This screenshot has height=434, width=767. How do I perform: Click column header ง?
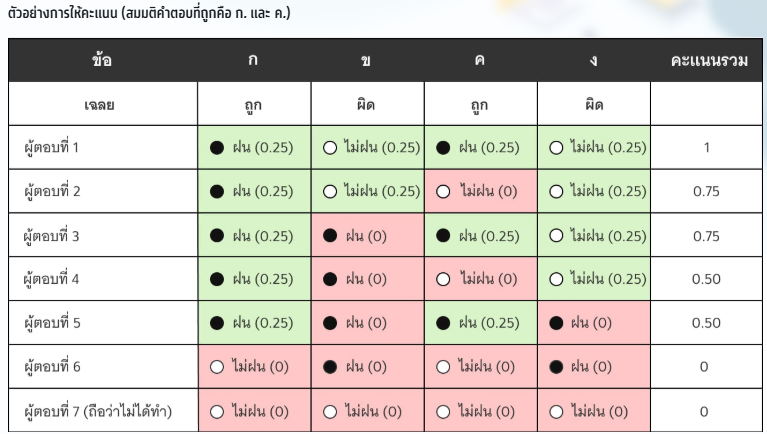[x=594, y=60]
